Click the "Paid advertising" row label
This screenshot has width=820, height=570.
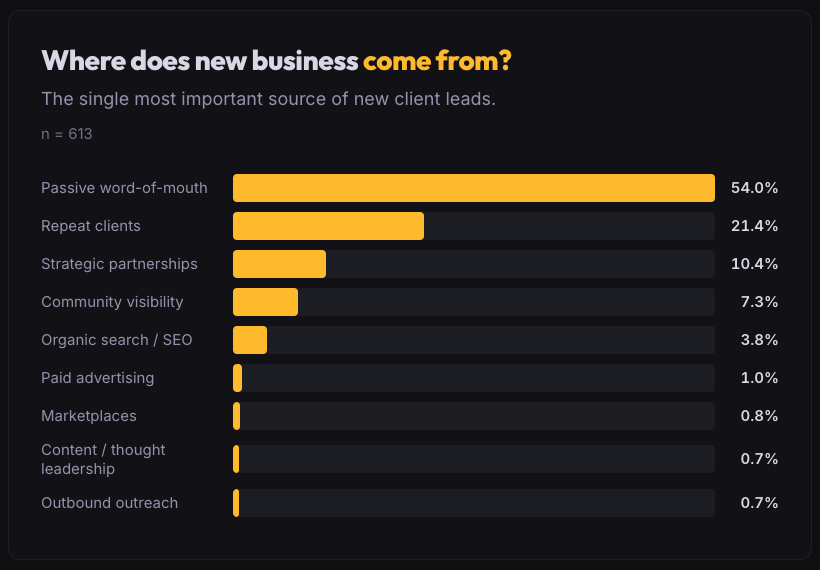(97, 378)
